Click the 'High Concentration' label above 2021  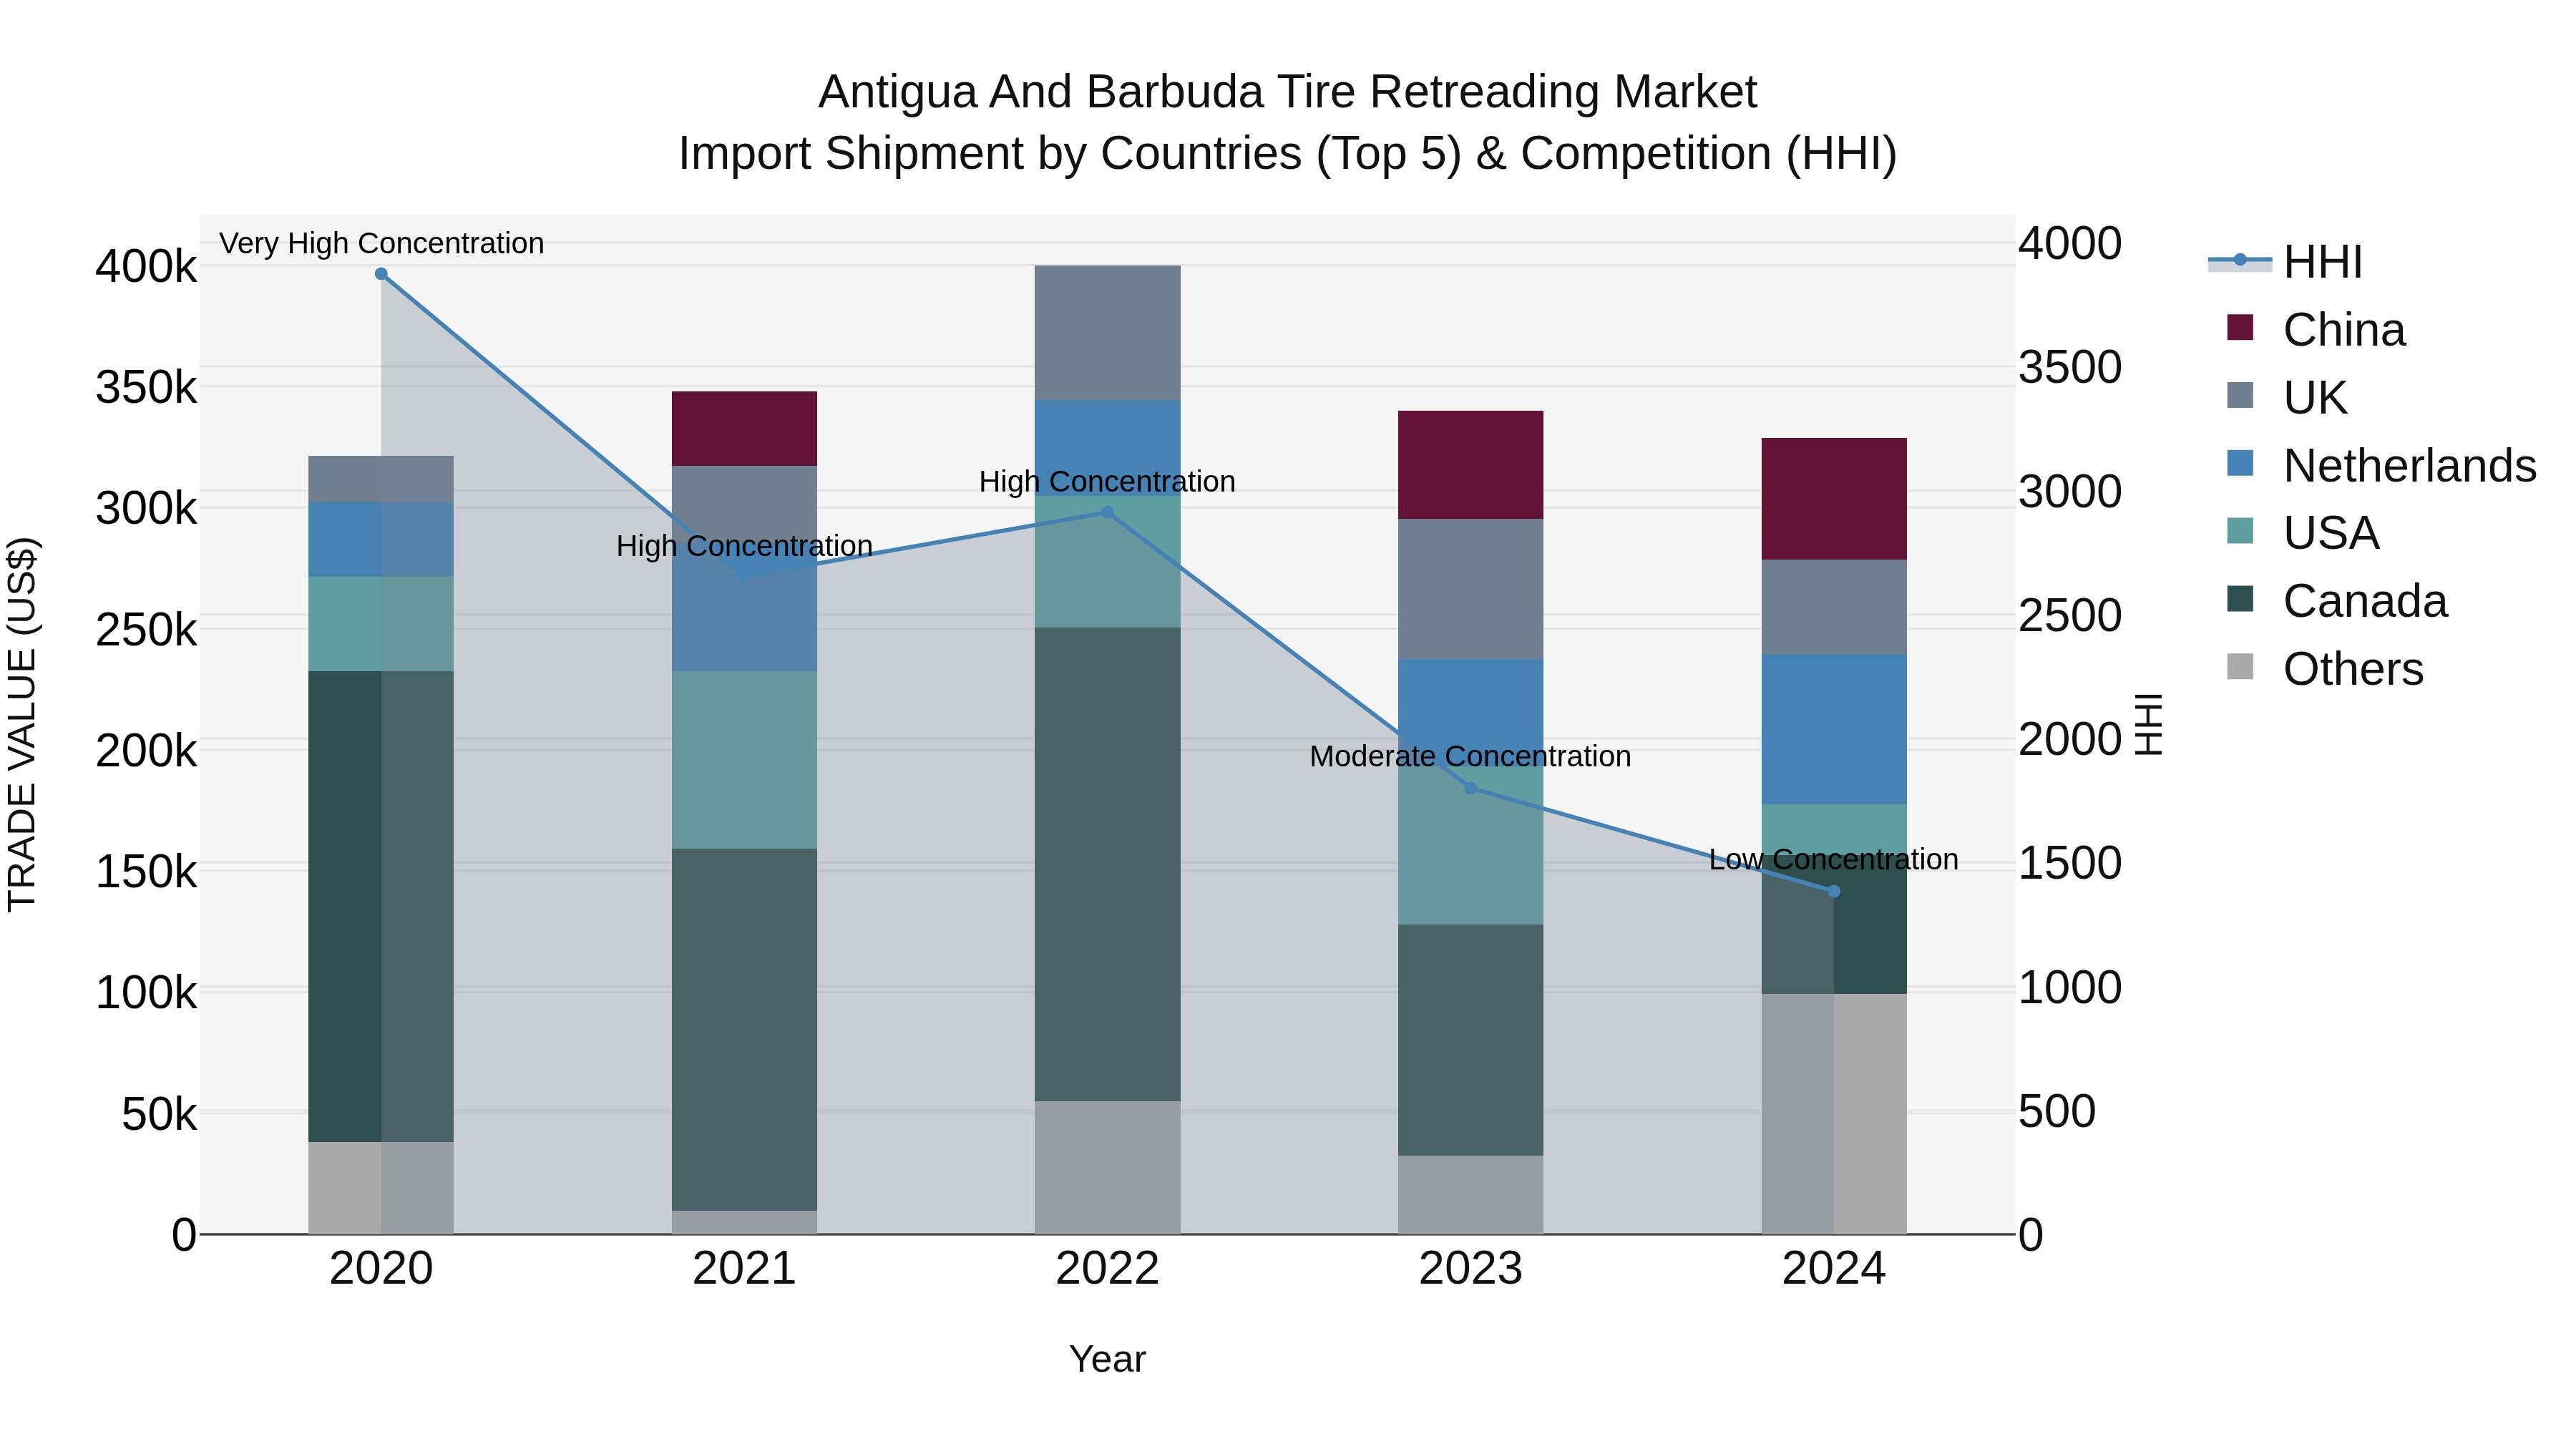[744, 547]
